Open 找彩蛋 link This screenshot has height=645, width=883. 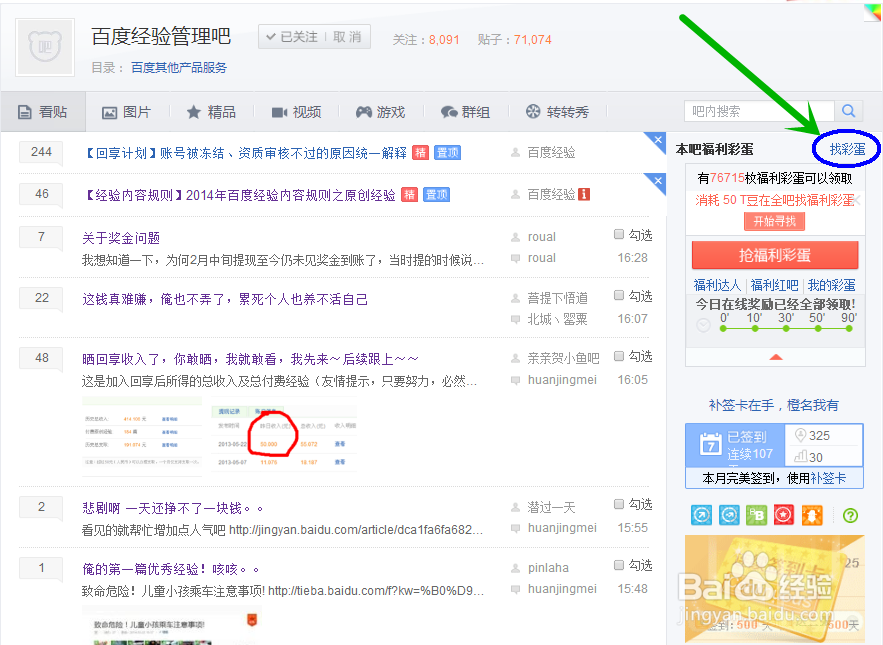click(848, 149)
